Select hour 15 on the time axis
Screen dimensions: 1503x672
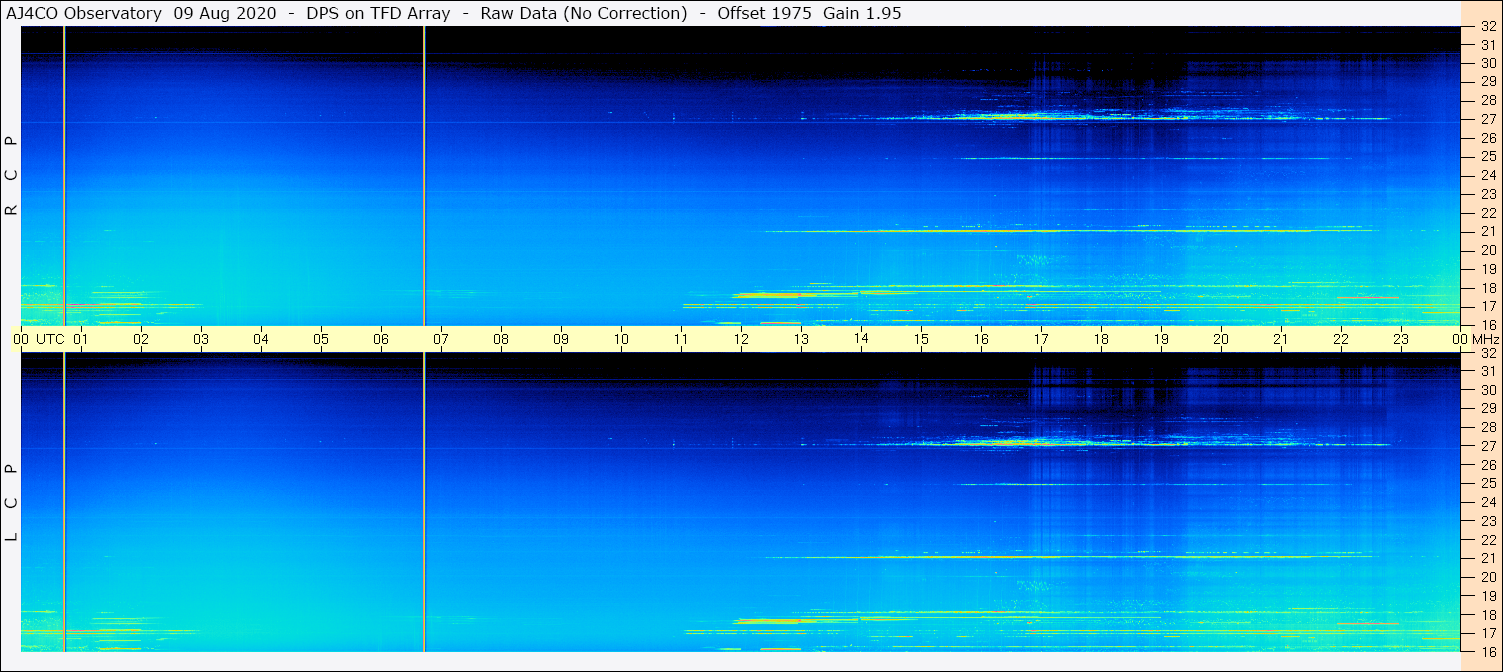[921, 339]
